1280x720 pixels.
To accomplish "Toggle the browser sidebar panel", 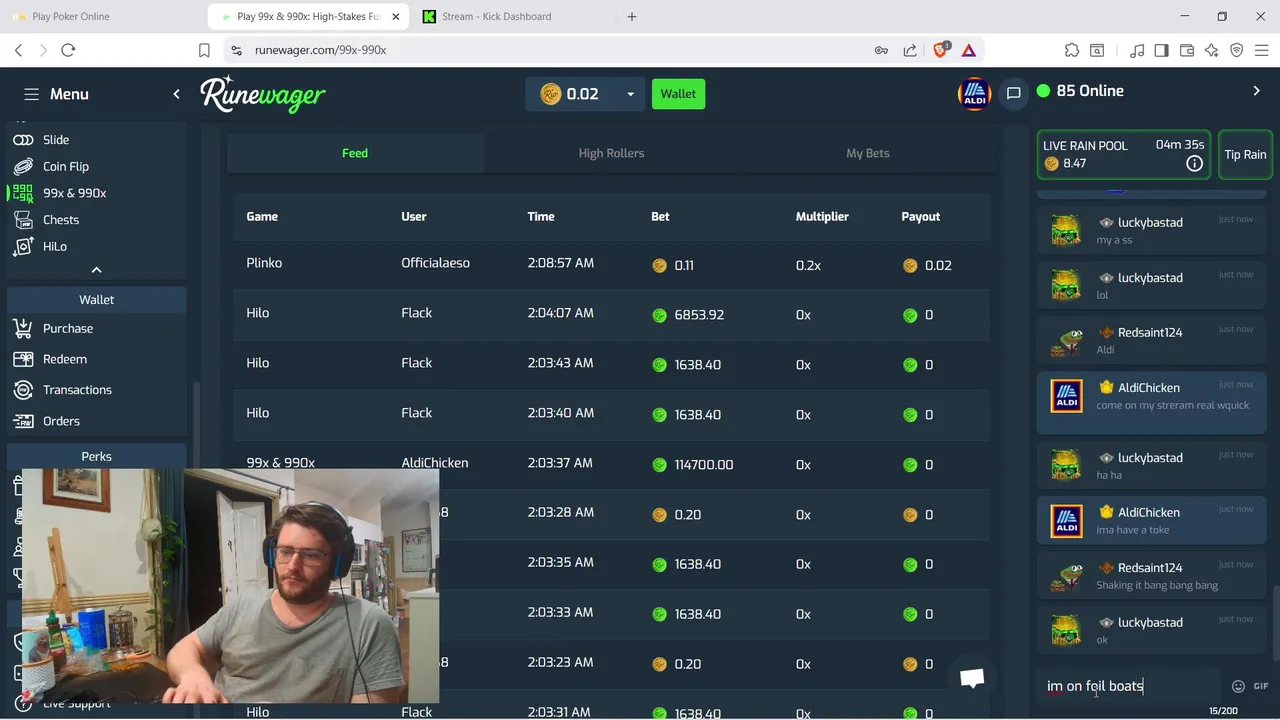I will [x=1162, y=50].
